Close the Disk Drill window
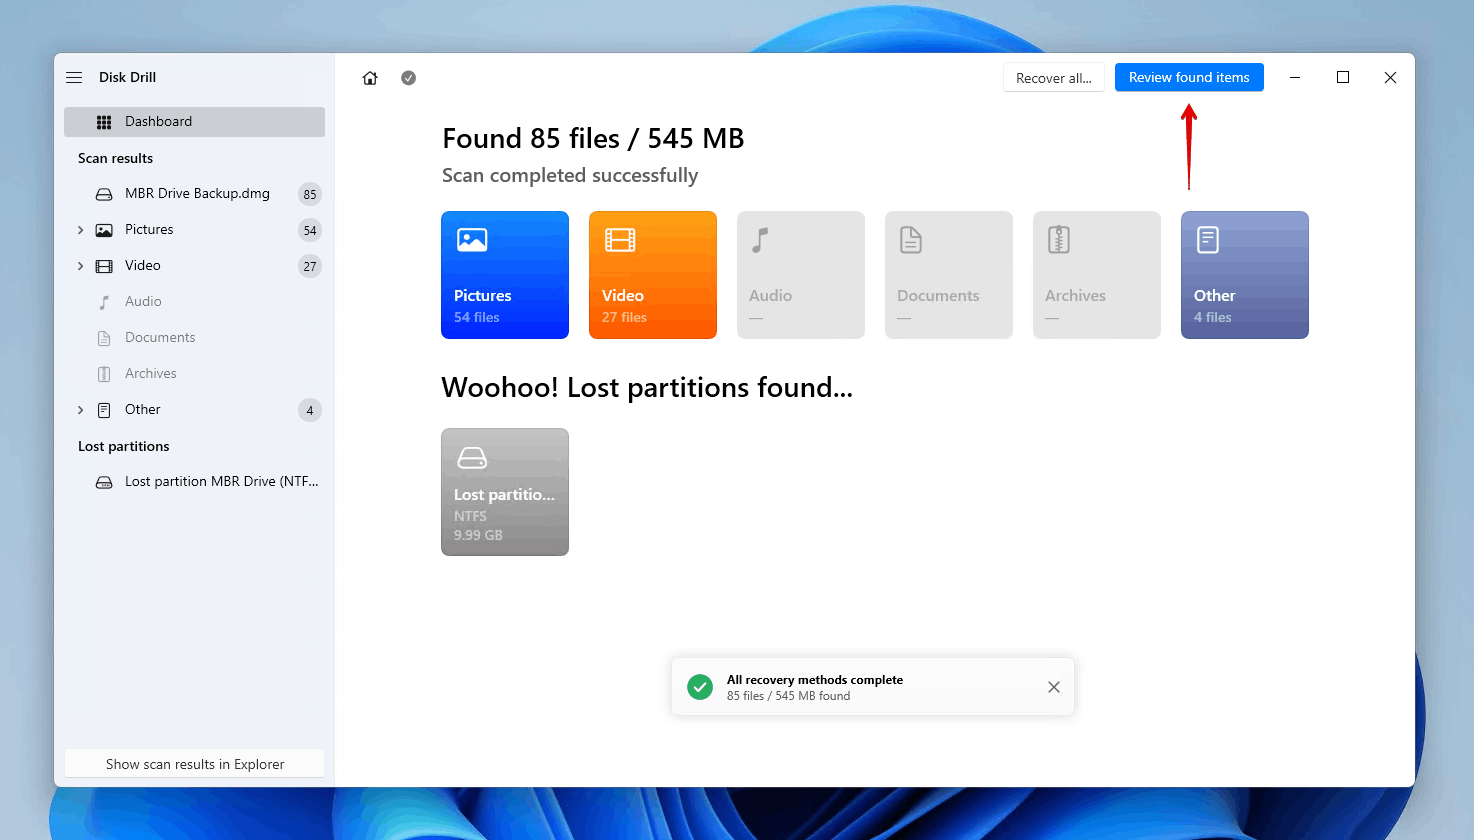 [1390, 77]
